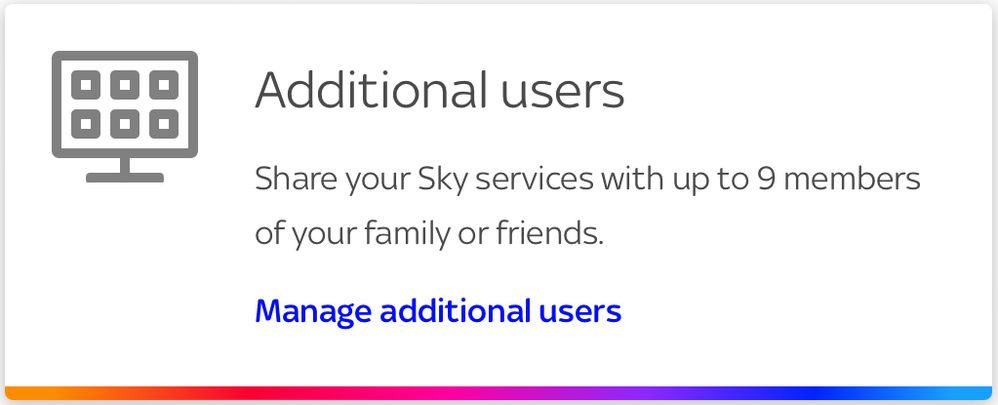Click the "of your family or friends." line
The width and height of the screenshot is (998, 405).
click(429, 236)
